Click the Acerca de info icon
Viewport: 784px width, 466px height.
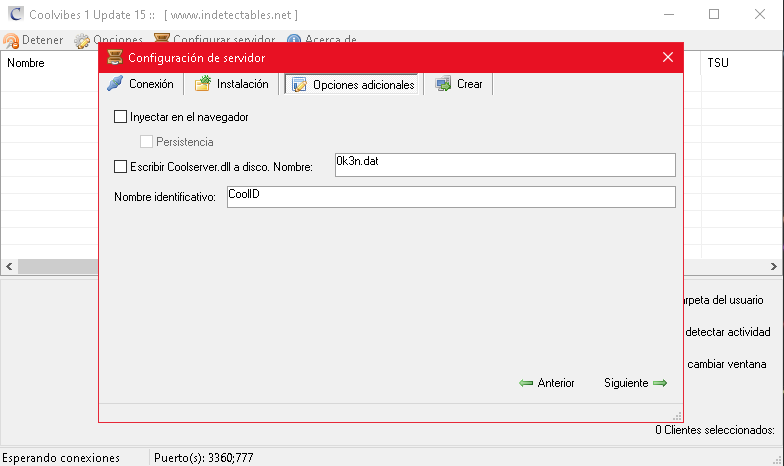click(x=294, y=40)
